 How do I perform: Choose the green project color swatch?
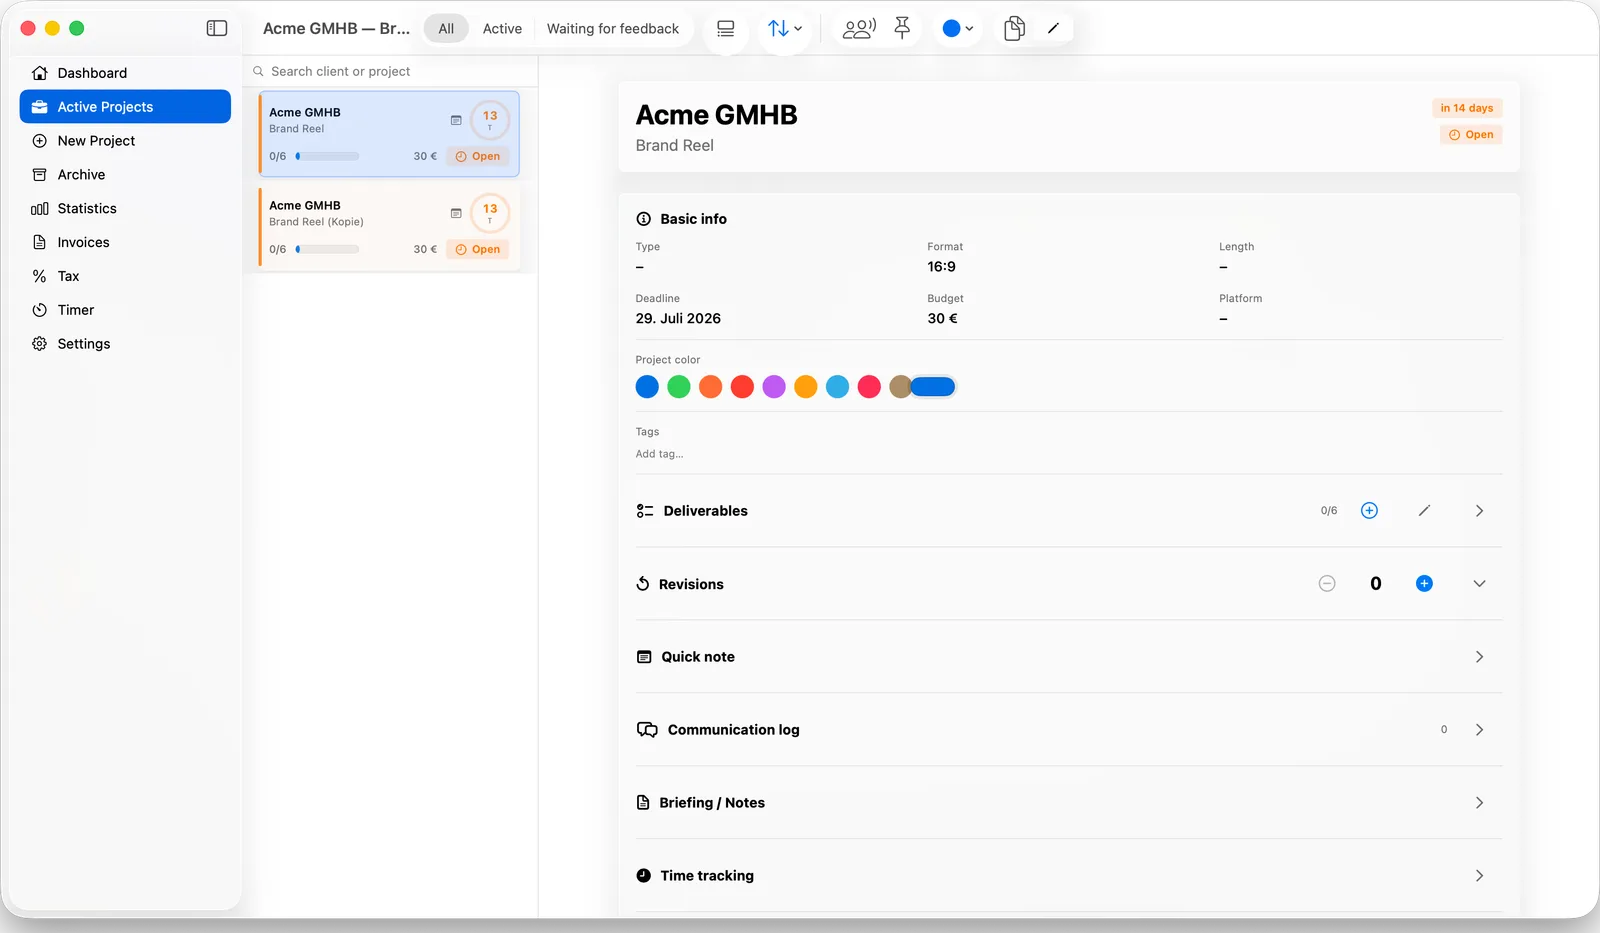[679, 387]
